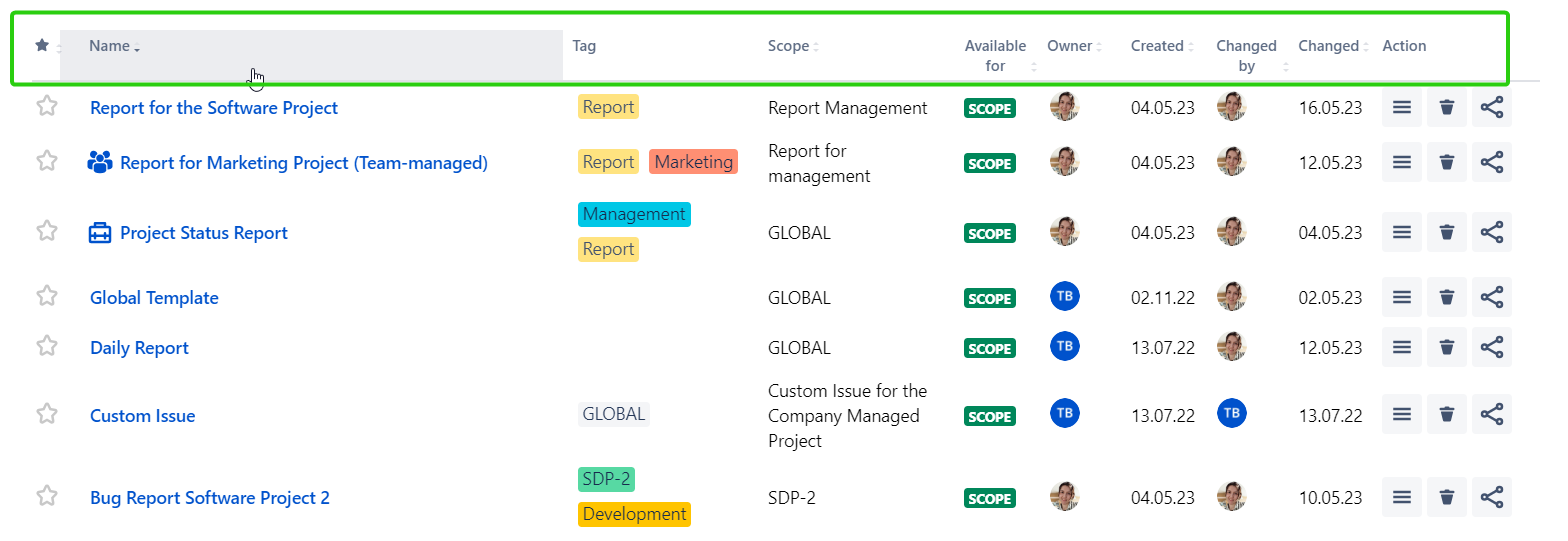Screen dimensions: 1568x541
Task: Toggle favorite star for Daily Report
Action: coord(47,346)
